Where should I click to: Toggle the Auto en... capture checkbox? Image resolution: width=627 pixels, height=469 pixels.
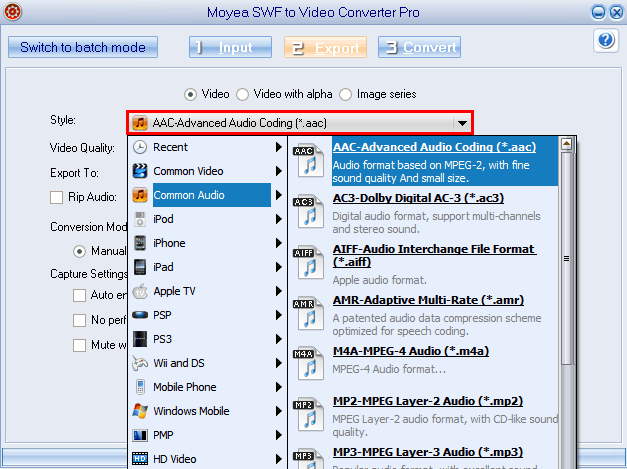79,295
